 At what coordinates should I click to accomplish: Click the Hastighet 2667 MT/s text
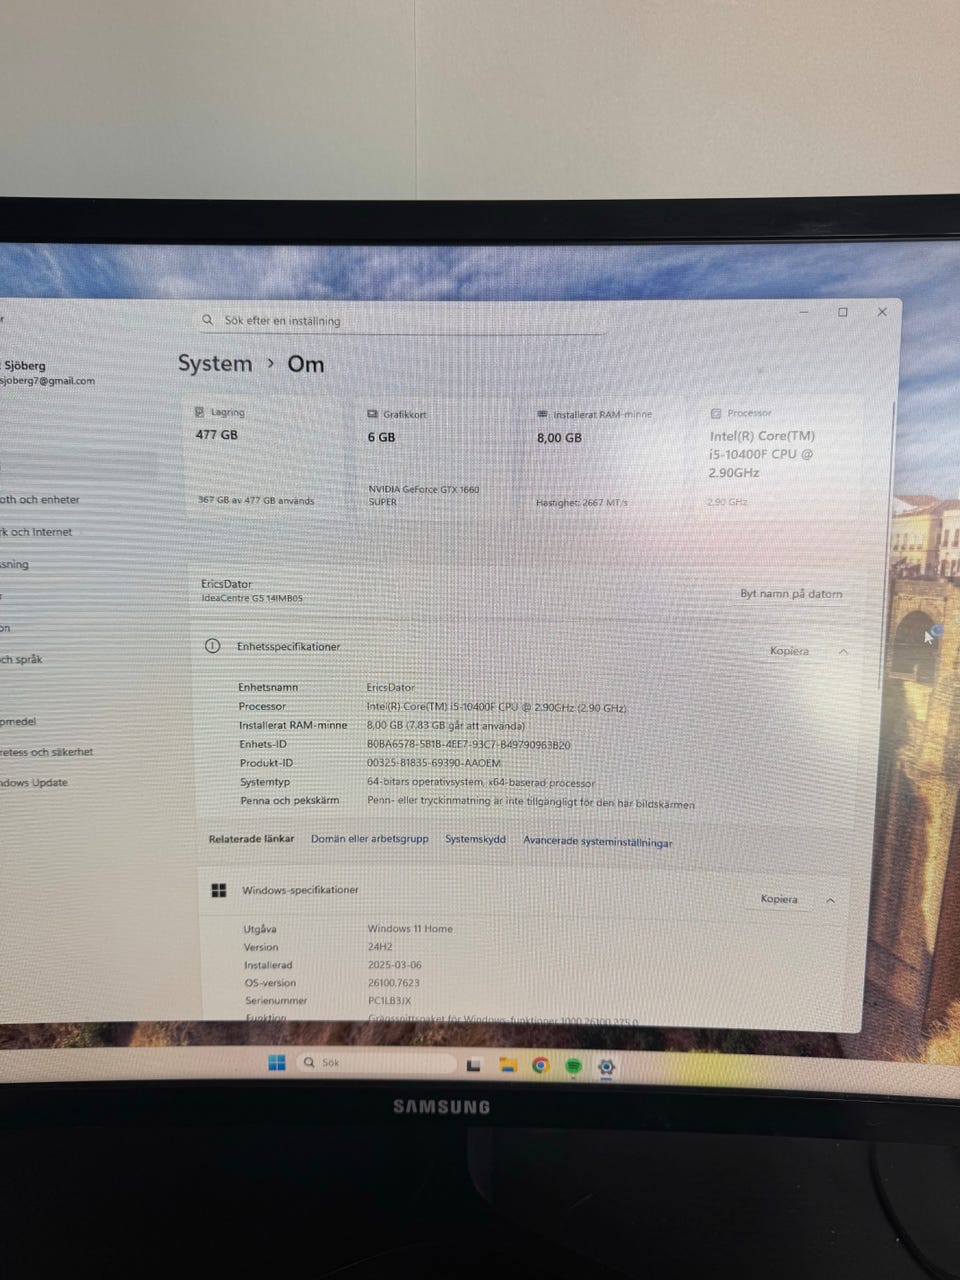coord(582,502)
